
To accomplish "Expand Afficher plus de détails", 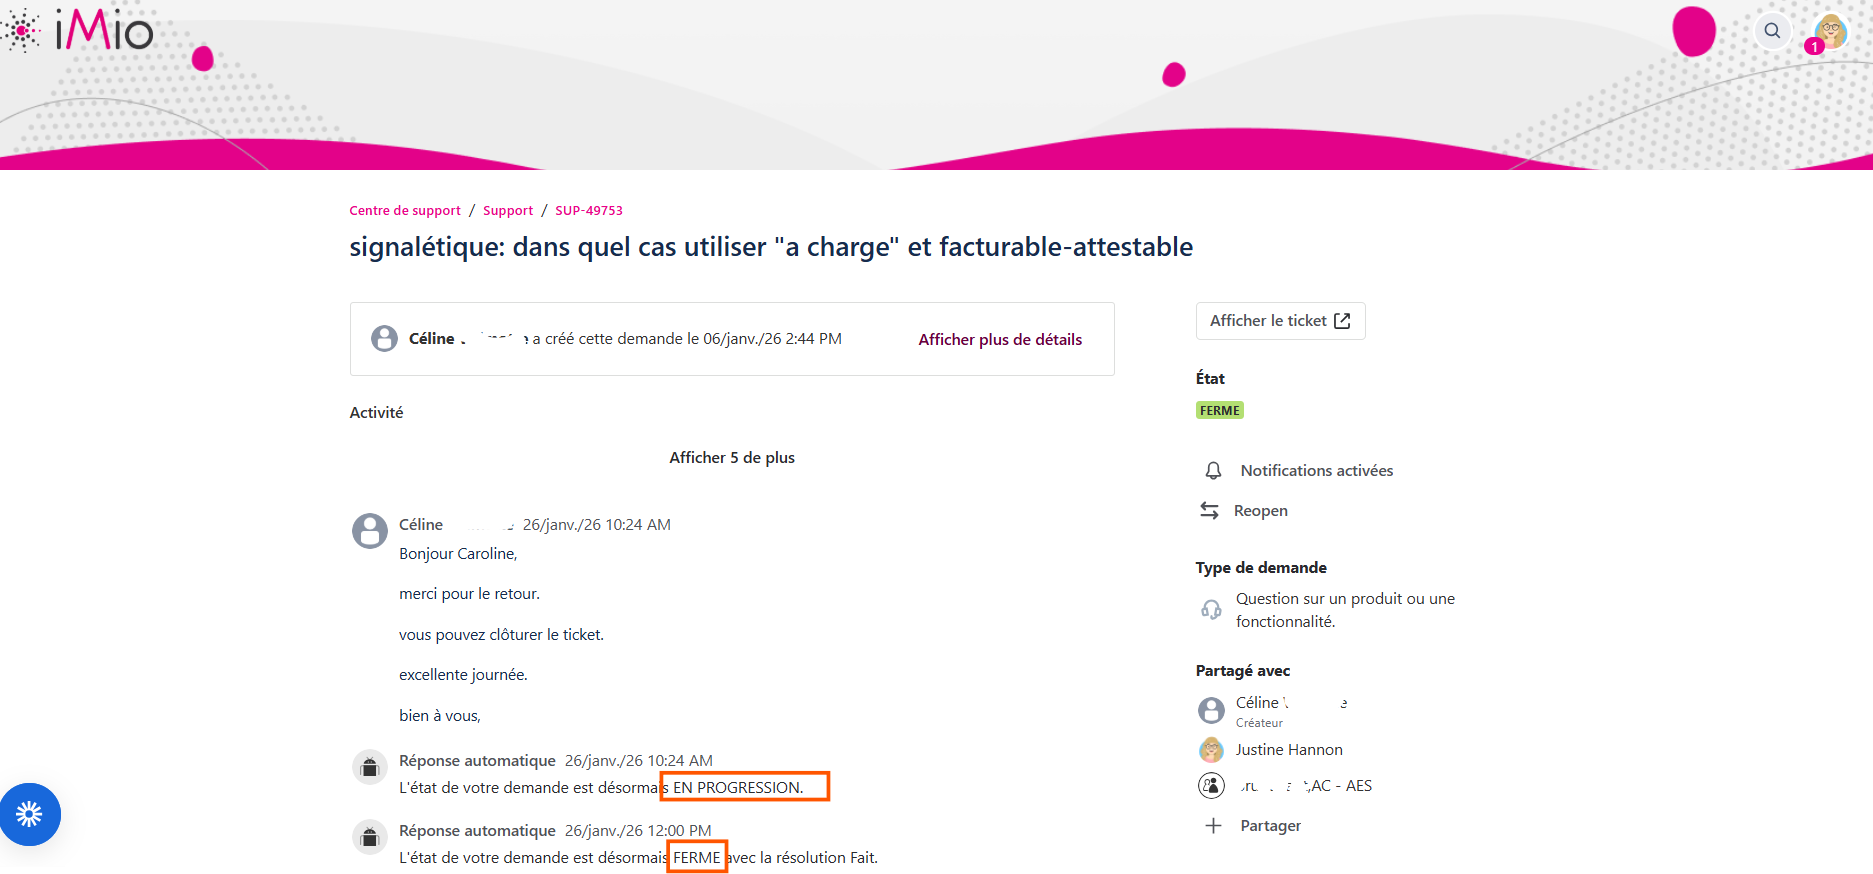I will click(1000, 340).
